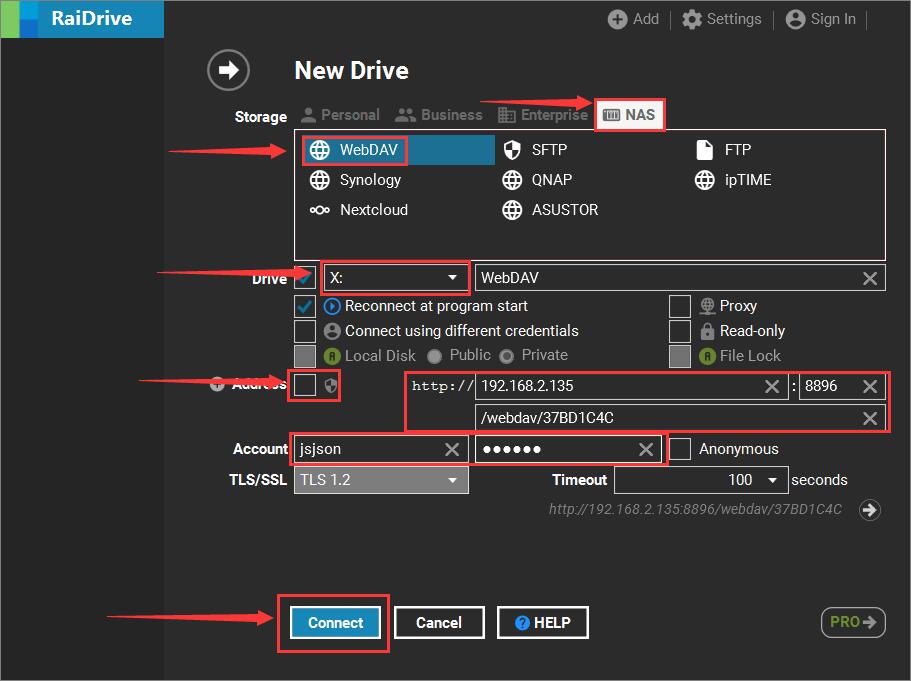
Task: Open Settings gear icon
Action: 691,19
